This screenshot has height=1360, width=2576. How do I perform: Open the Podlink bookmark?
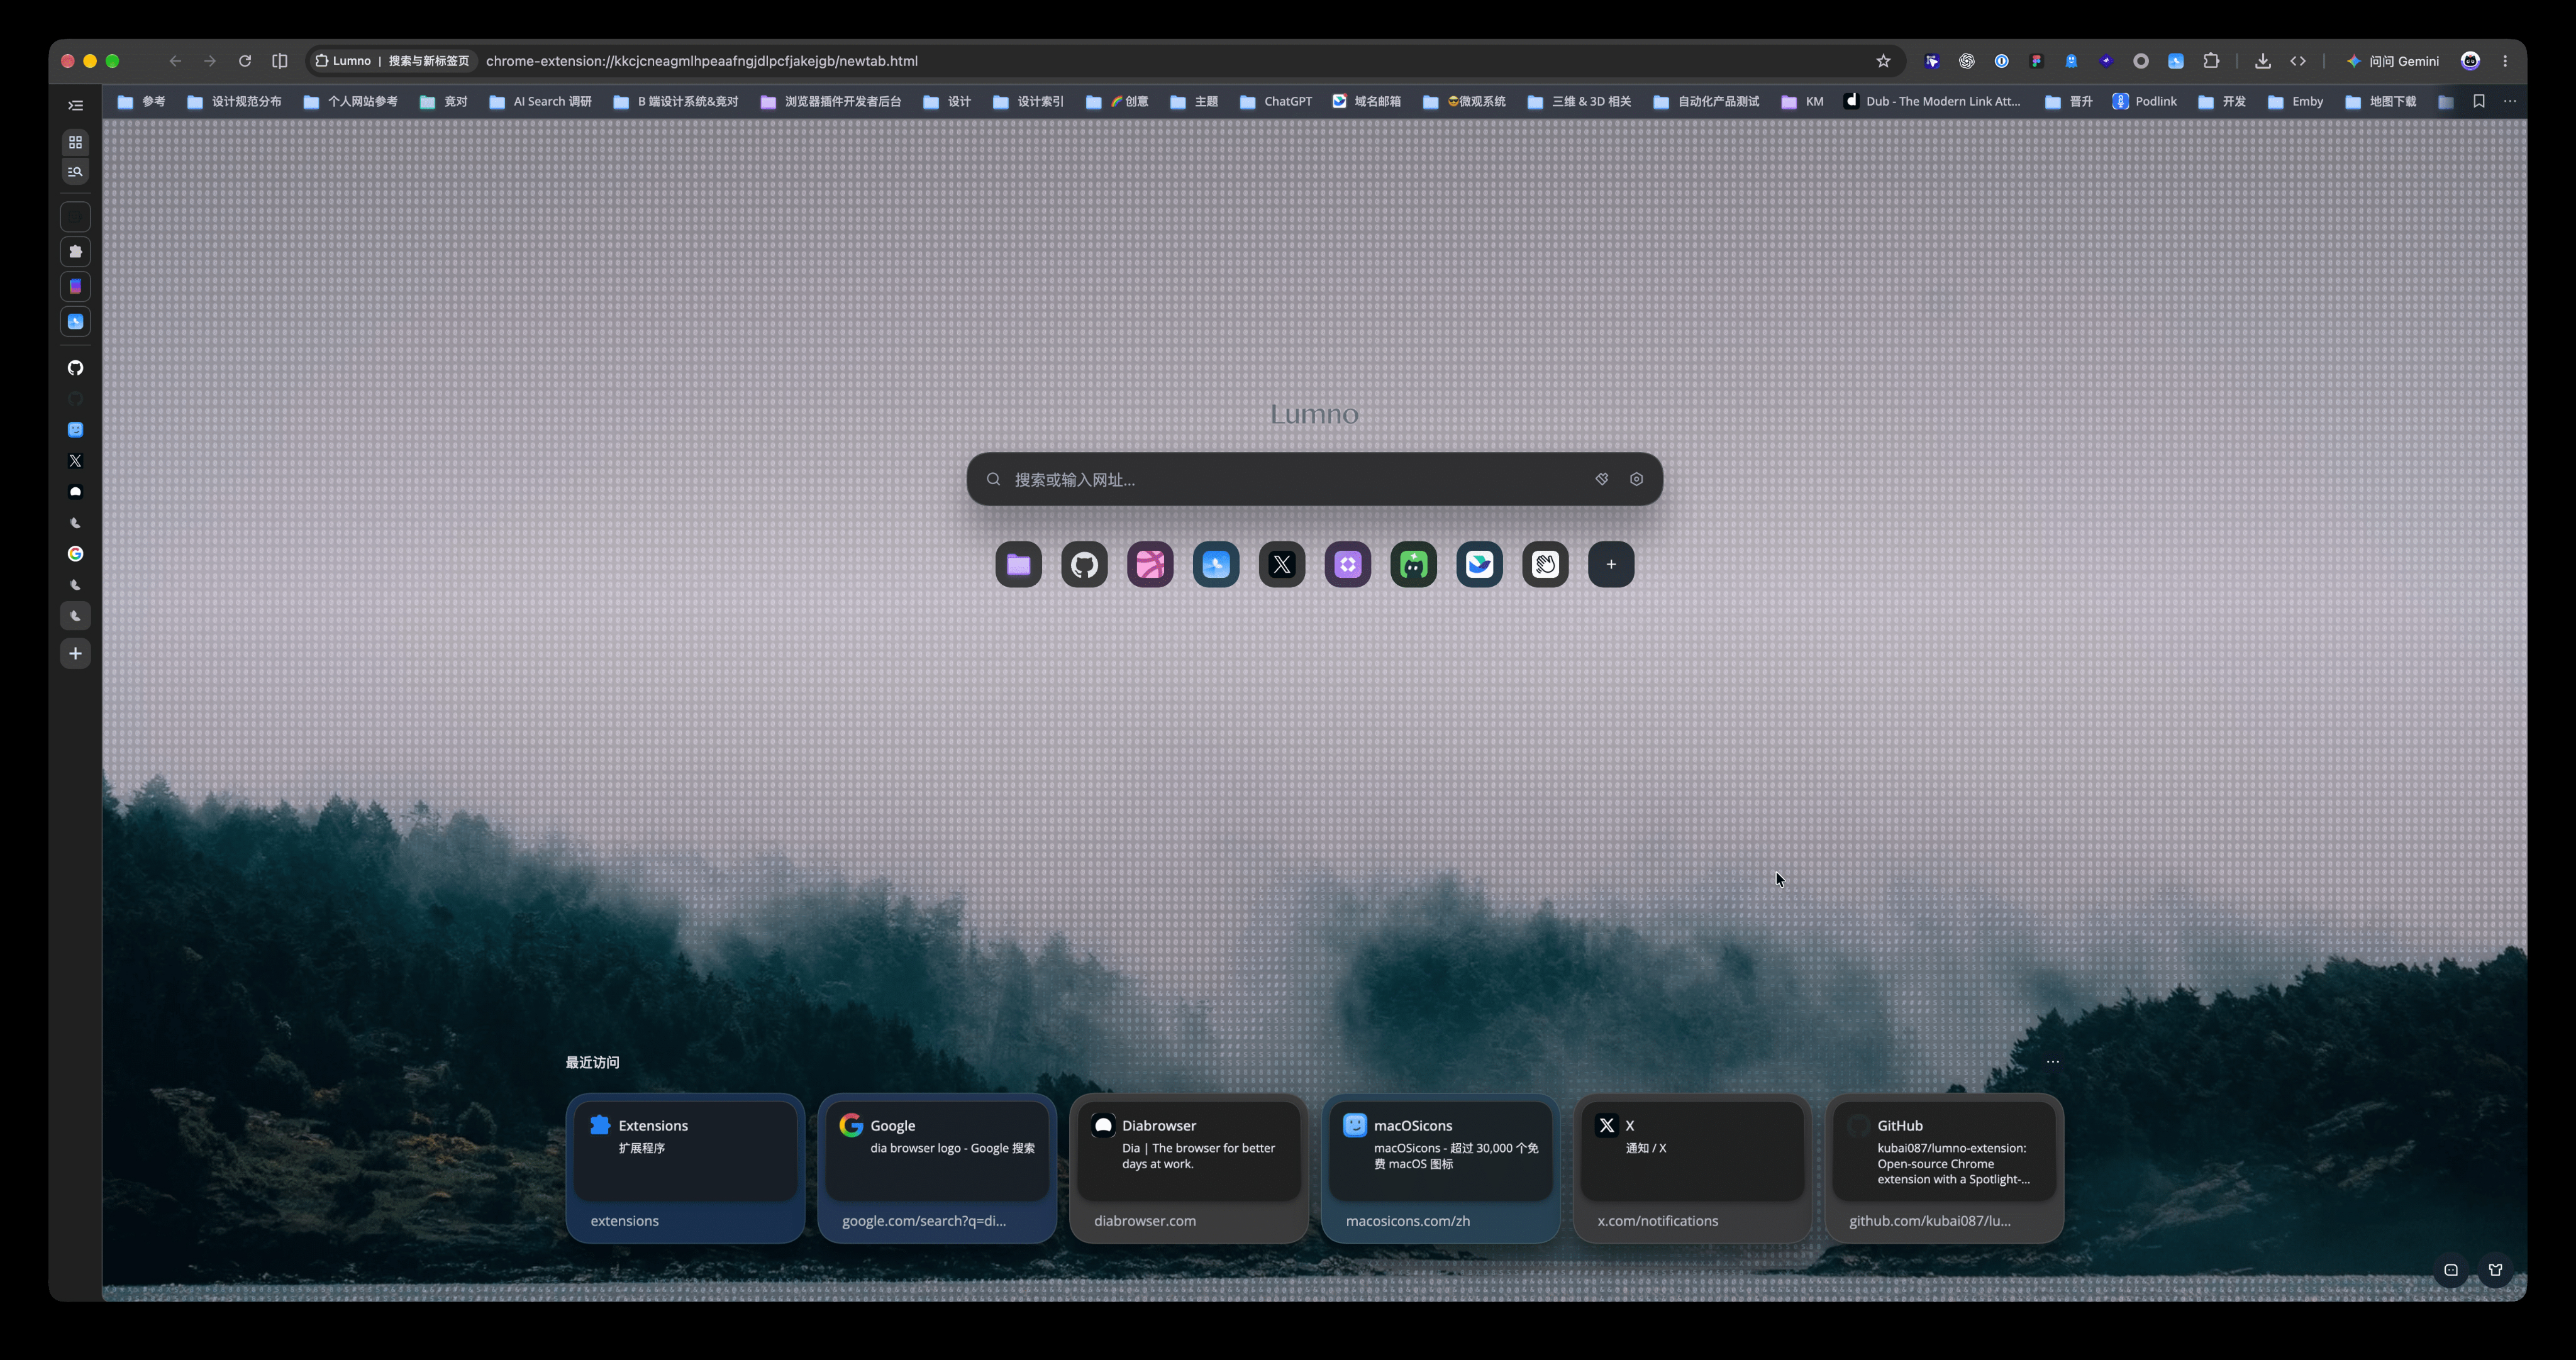click(x=2144, y=101)
